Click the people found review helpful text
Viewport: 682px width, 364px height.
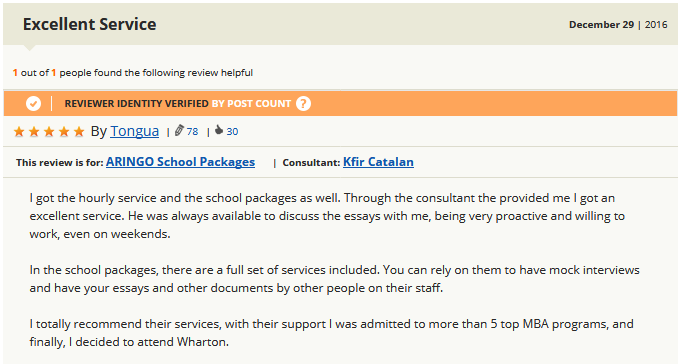pyautogui.click(x=133, y=73)
